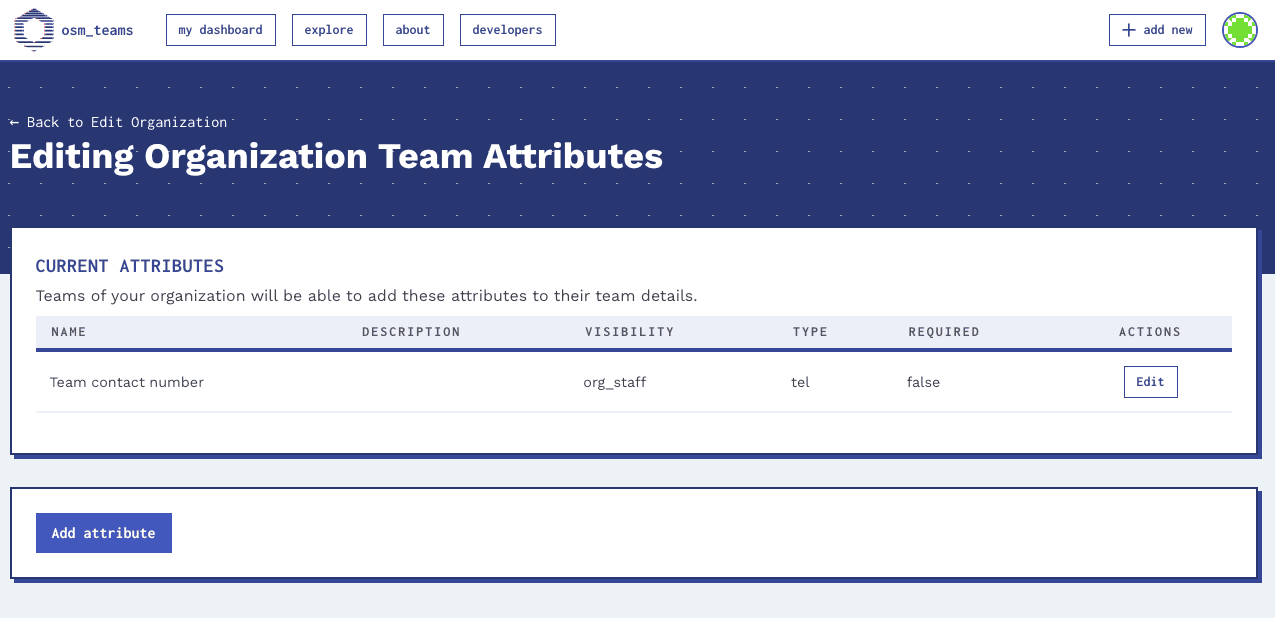Click the osm_teams hexagon logo icon
This screenshot has width=1275, height=618.
[33, 29]
